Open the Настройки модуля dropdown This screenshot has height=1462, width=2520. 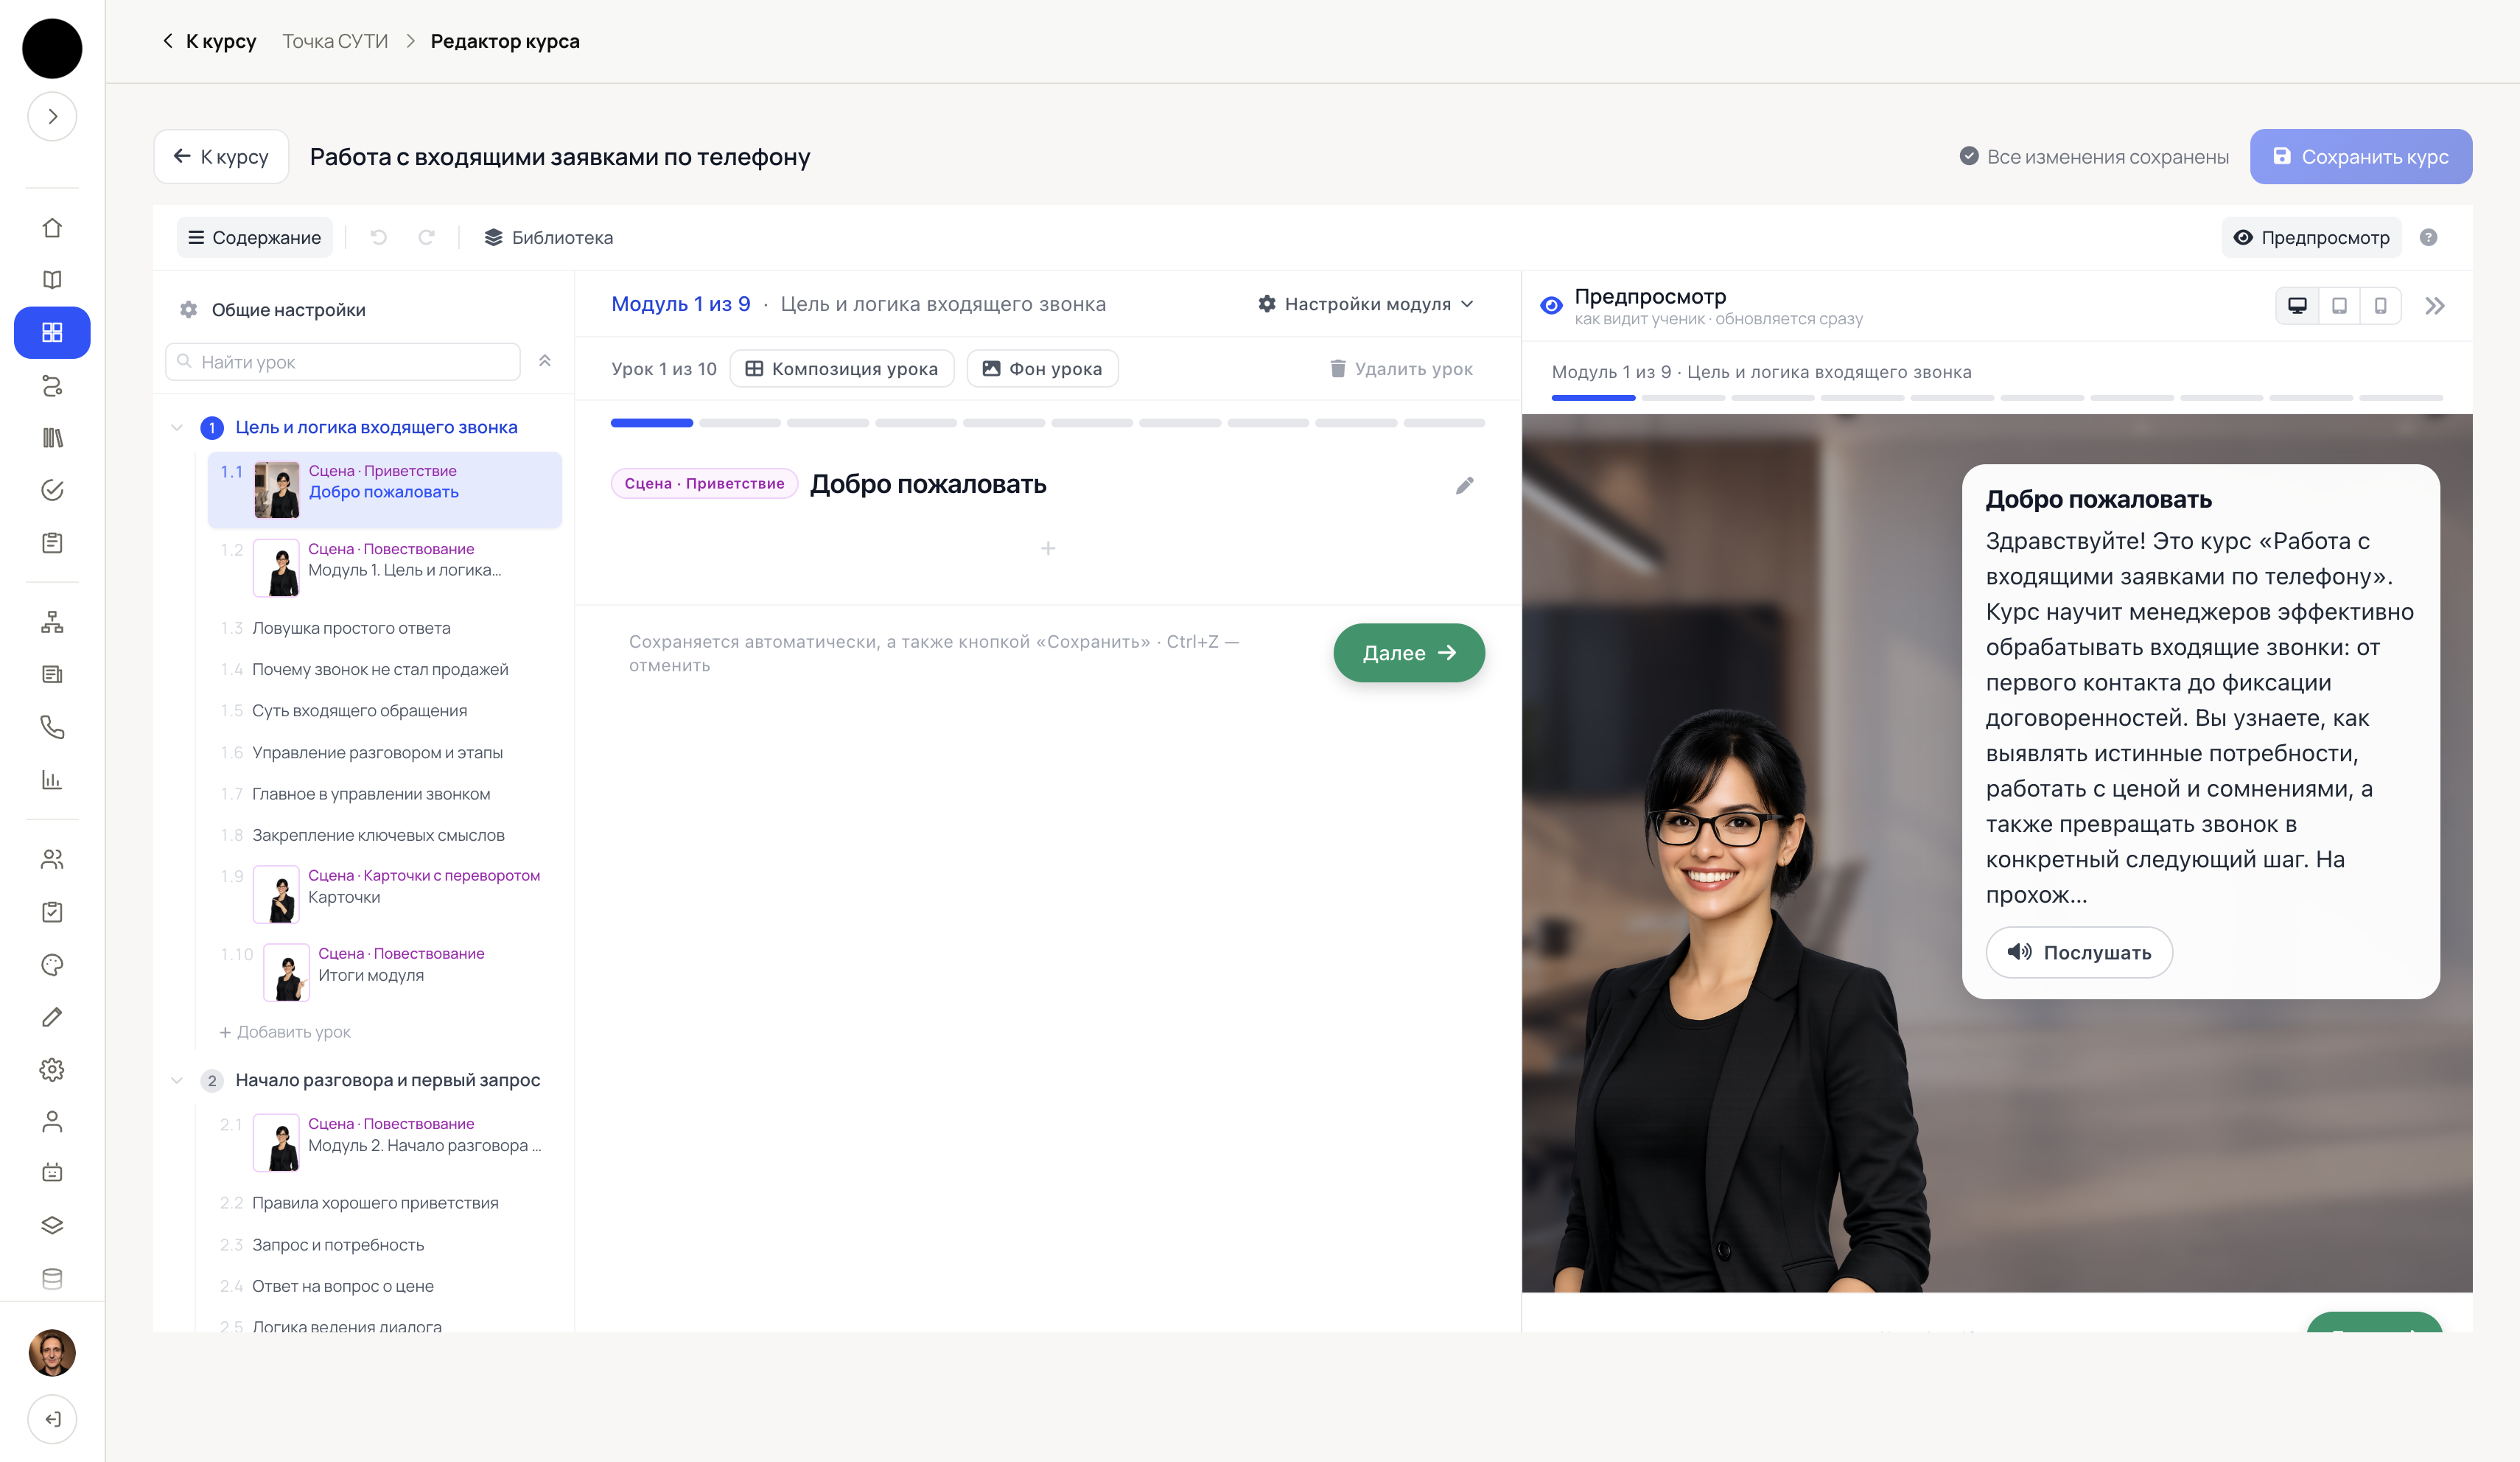click(1366, 304)
